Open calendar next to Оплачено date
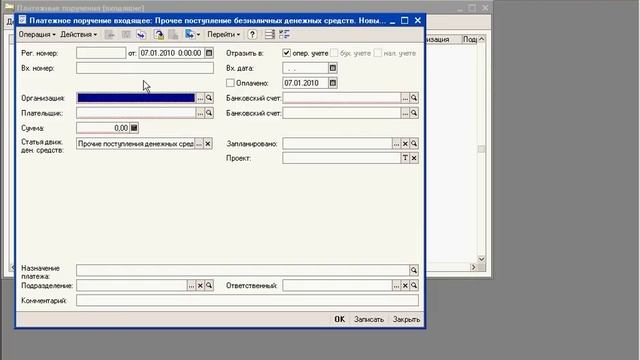Viewport: 640px width, 360px height. (333, 83)
